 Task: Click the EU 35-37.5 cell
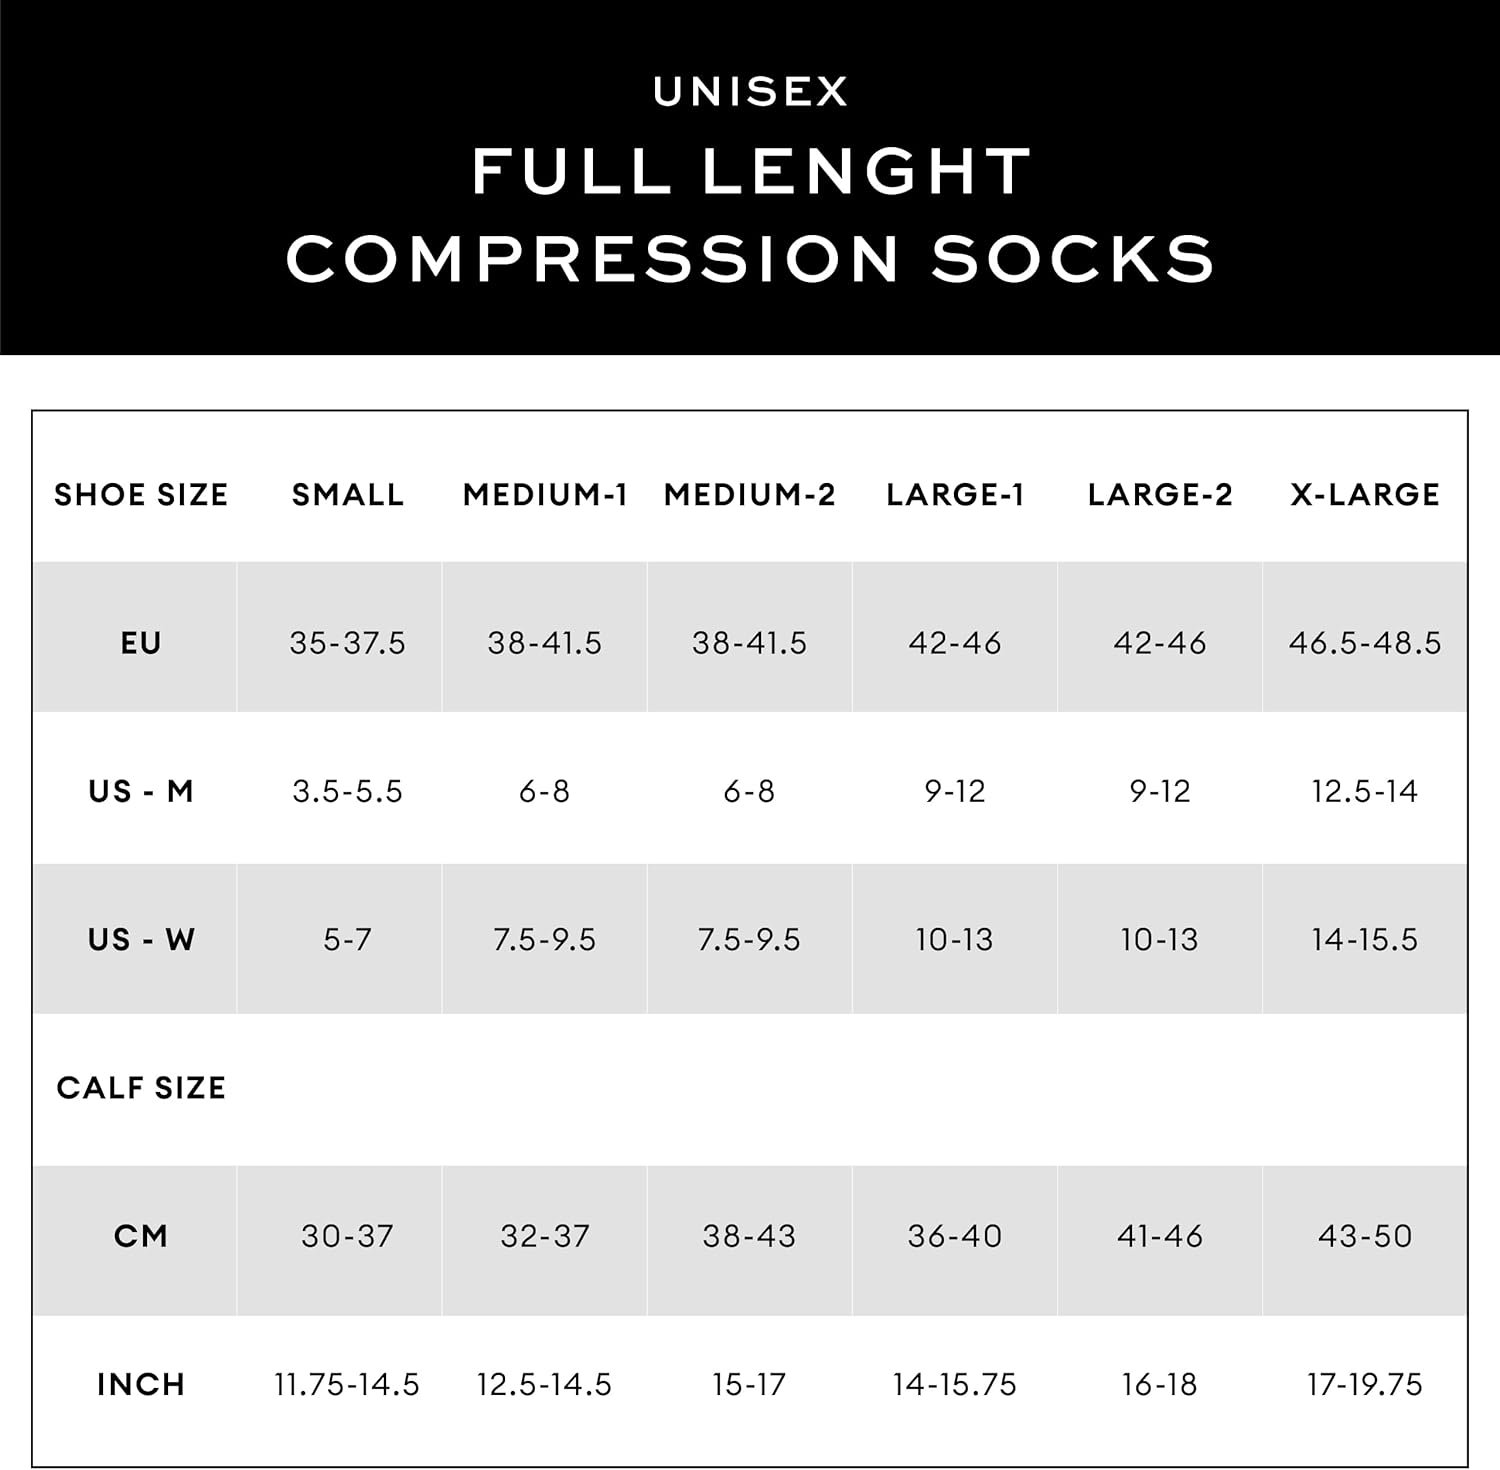click(x=348, y=643)
